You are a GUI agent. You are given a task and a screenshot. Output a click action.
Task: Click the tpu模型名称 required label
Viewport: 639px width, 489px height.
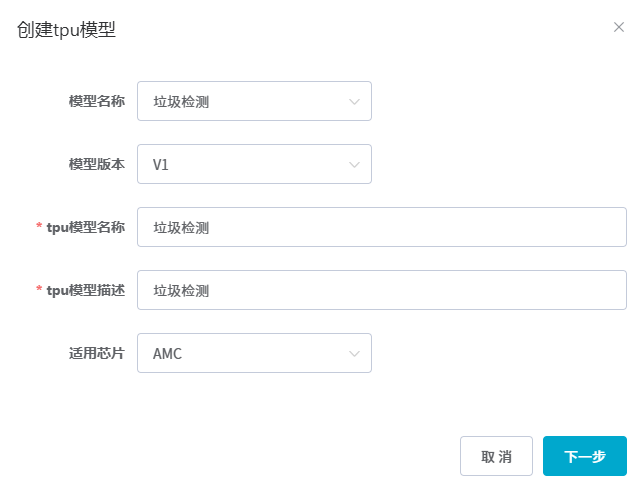pos(85,227)
